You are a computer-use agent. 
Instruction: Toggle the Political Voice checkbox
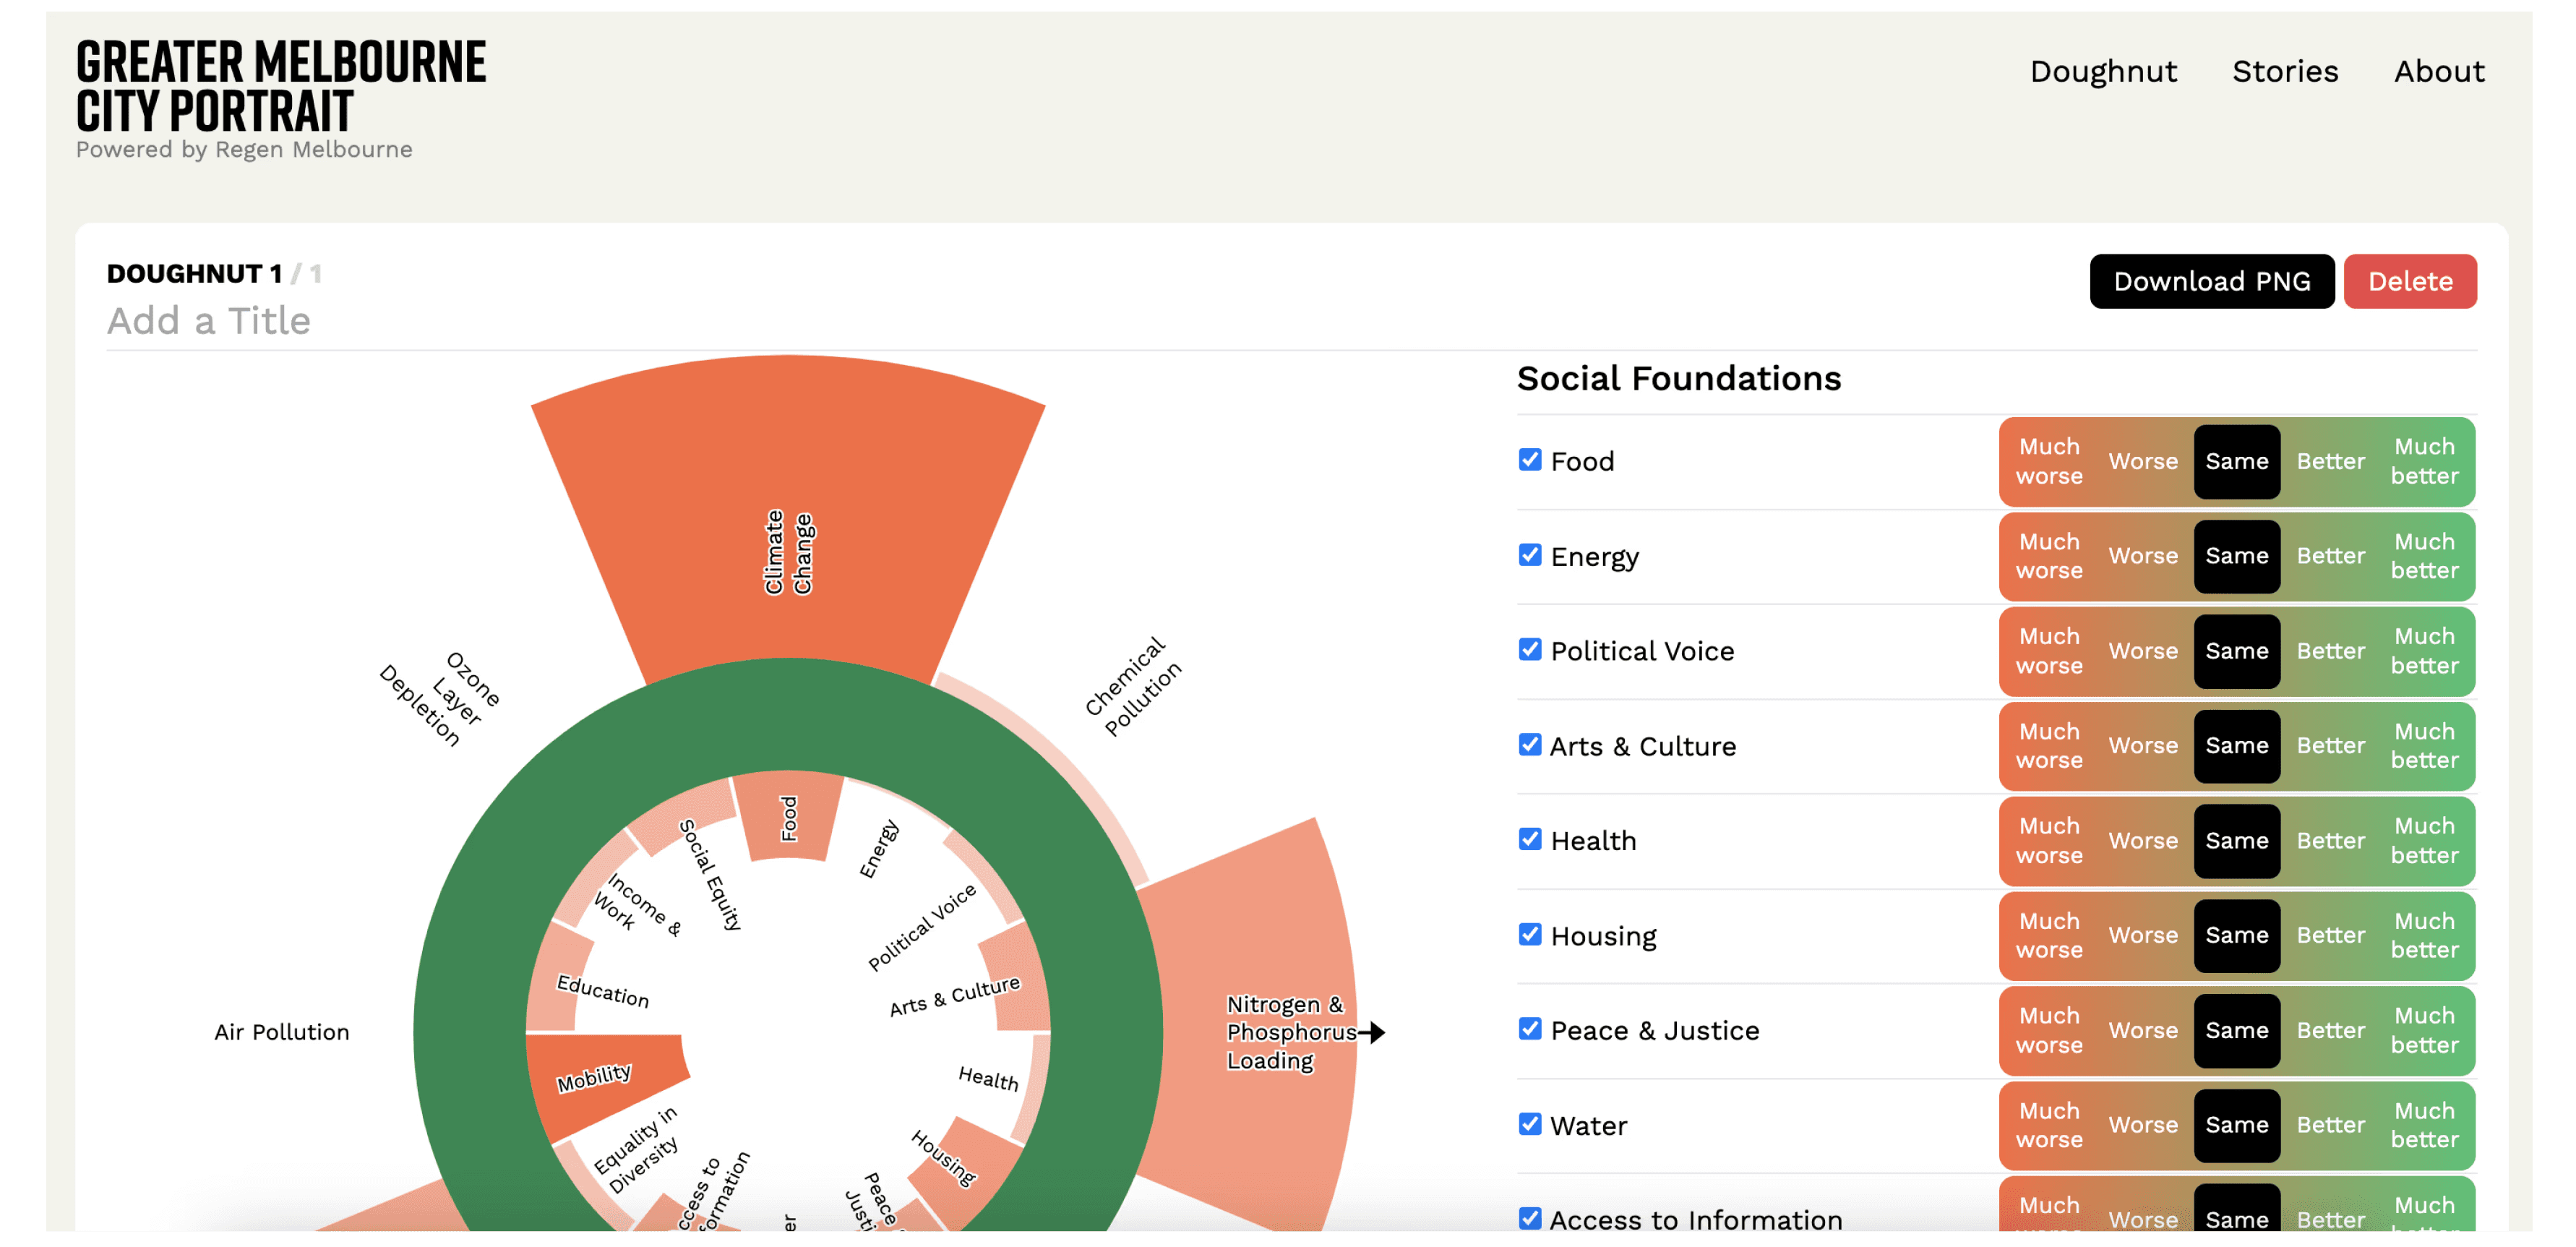[x=1529, y=650]
